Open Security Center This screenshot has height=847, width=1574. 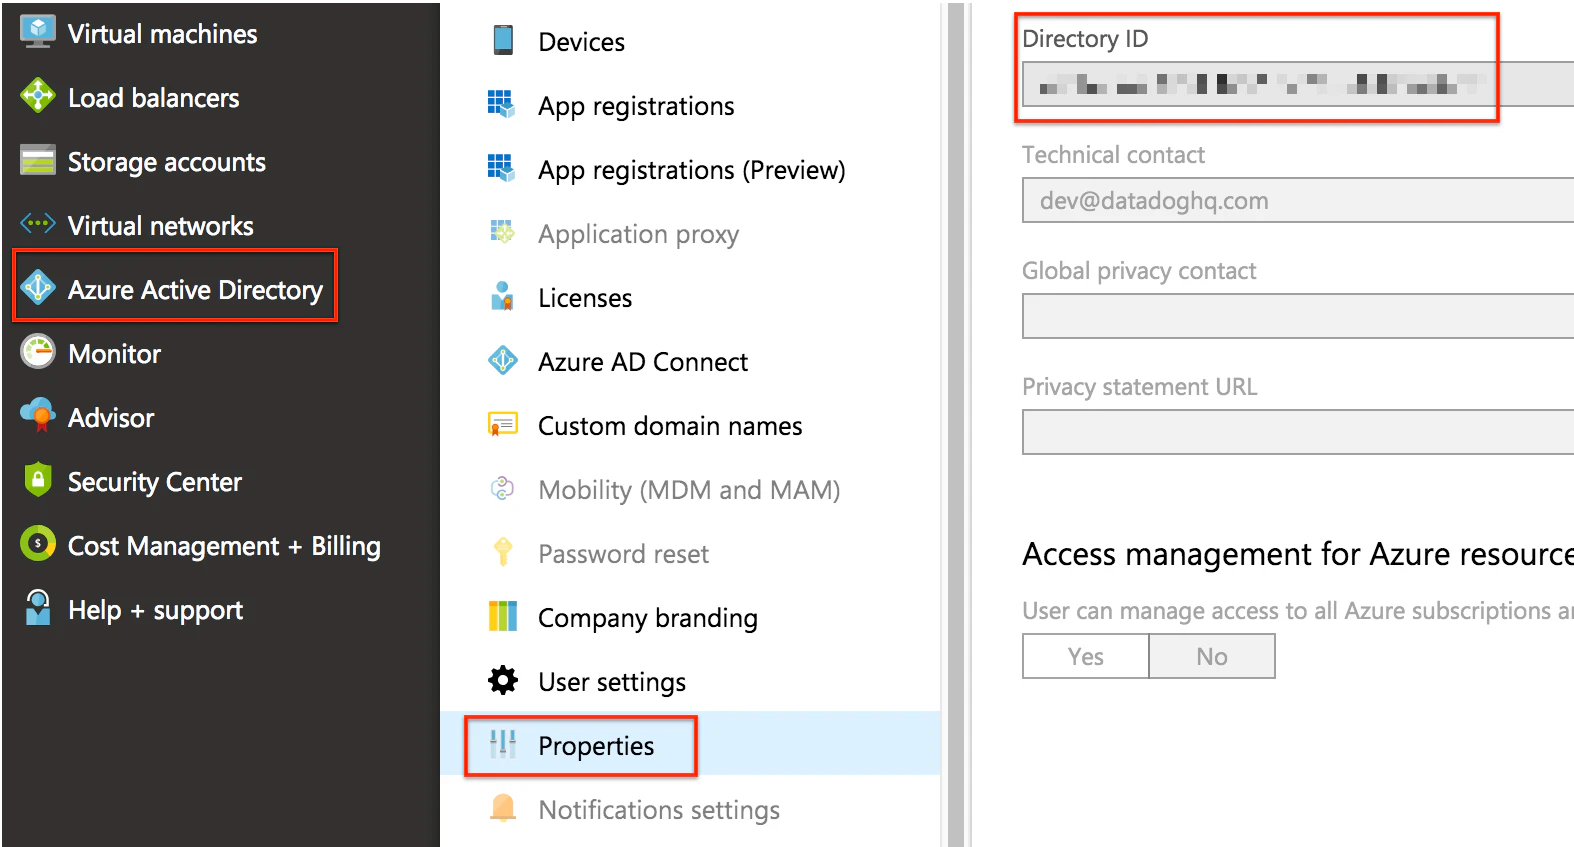click(154, 482)
